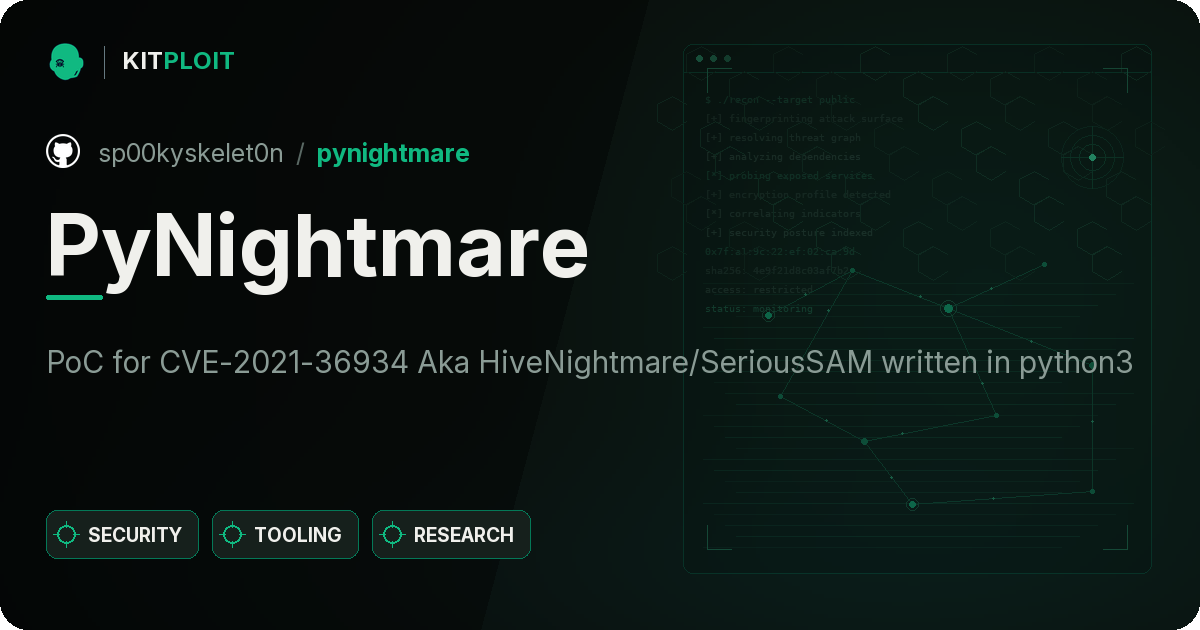Screen dimensions: 1200x630
Task: Click the crosshair icon in RESEARCH tag
Action: (x=393, y=535)
